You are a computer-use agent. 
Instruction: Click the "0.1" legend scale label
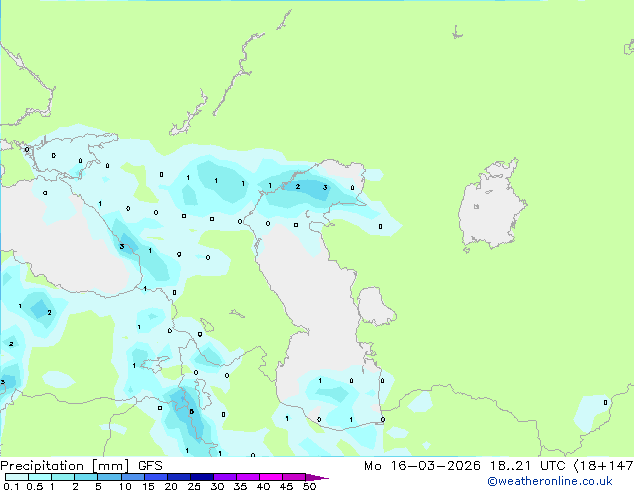pos(11,486)
